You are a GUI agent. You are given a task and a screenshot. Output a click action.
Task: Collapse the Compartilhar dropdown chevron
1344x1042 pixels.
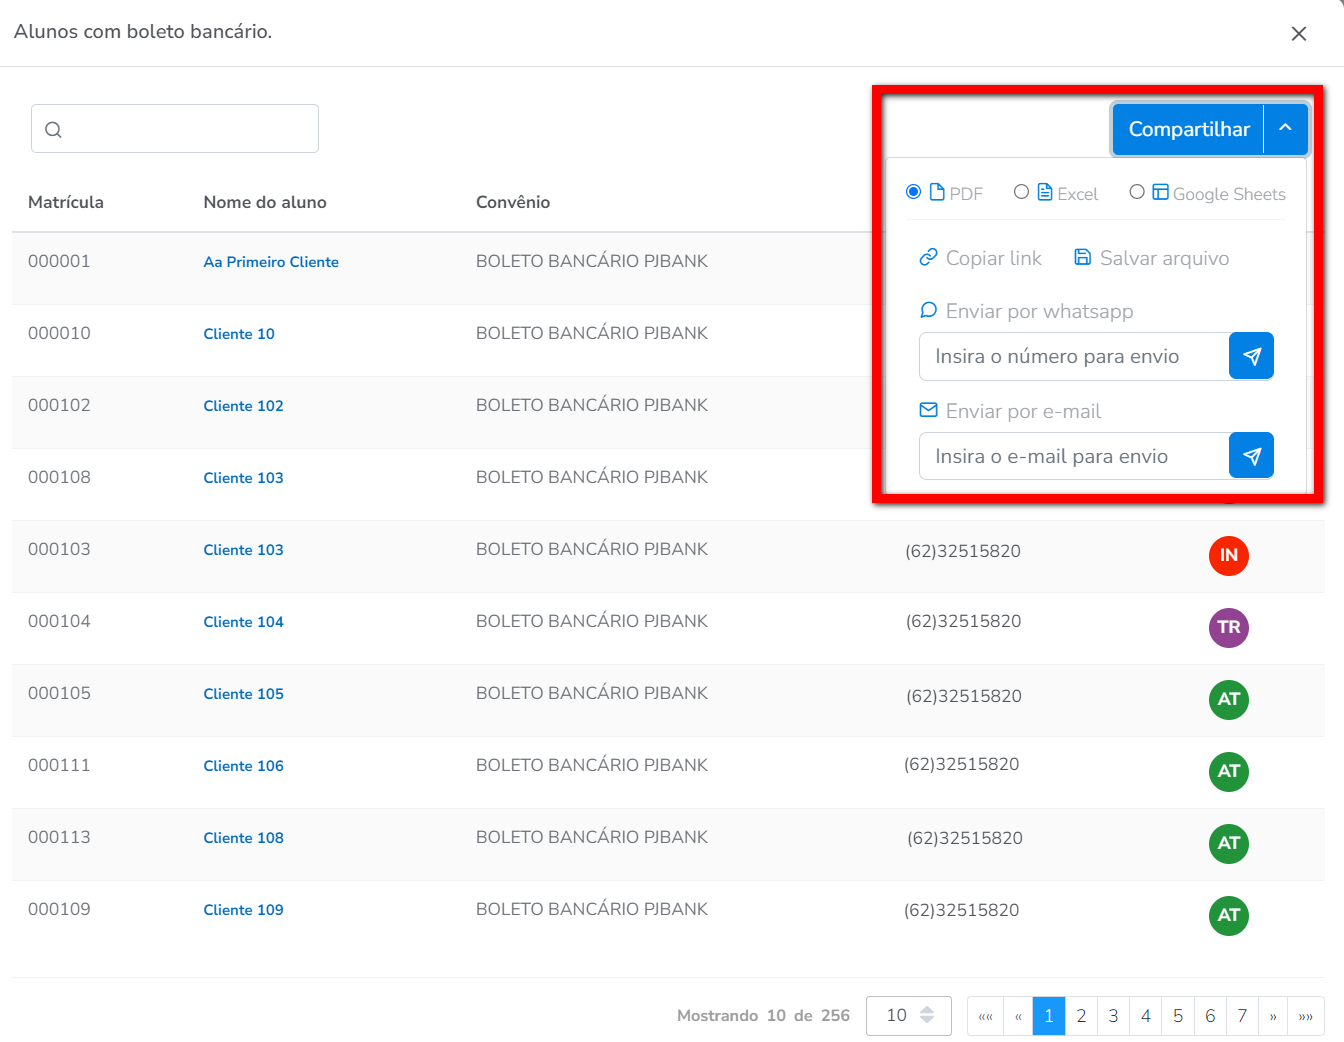click(x=1286, y=129)
